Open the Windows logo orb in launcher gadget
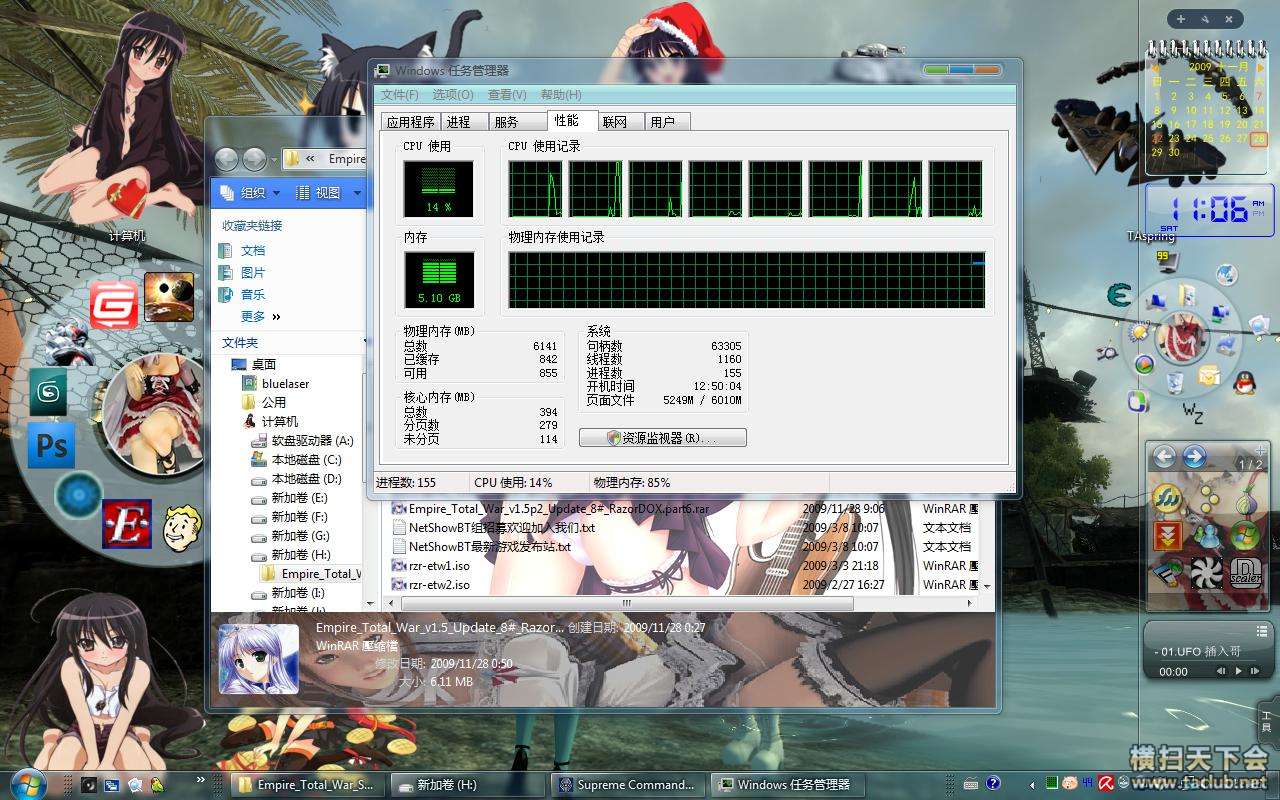The height and width of the screenshot is (800, 1280). [x=1245, y=536]
